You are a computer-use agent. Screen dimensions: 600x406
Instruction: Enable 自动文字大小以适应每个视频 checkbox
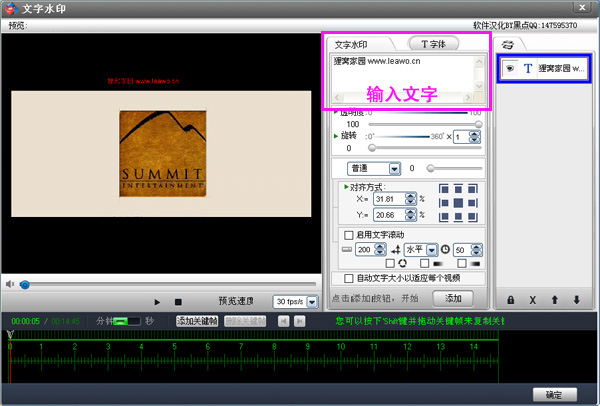pyautogui.click(x=348, y=278)
